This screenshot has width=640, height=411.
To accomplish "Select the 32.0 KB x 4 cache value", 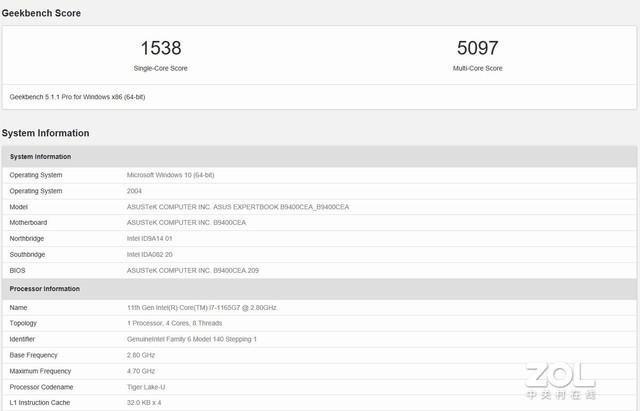I will pyautogui.click(x=144, y=402).
